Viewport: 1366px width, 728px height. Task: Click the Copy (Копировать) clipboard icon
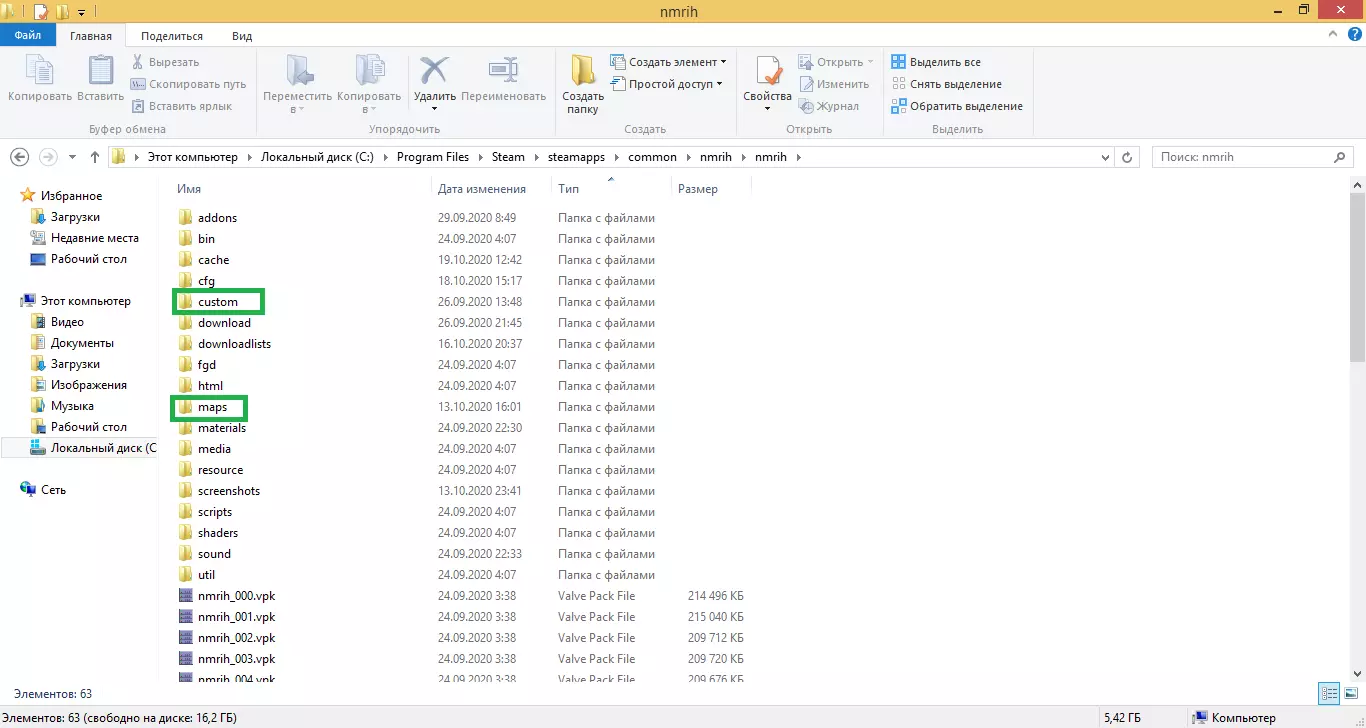point(40,72)
